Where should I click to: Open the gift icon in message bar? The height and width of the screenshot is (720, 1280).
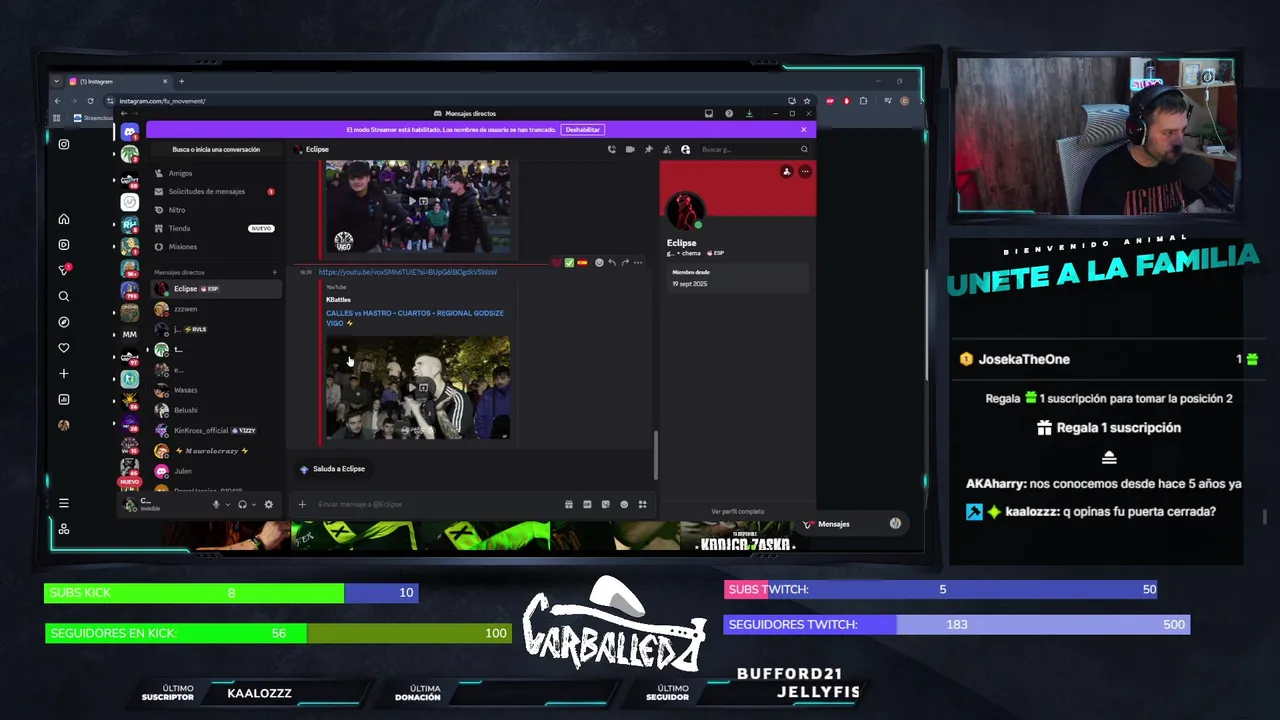568,504
